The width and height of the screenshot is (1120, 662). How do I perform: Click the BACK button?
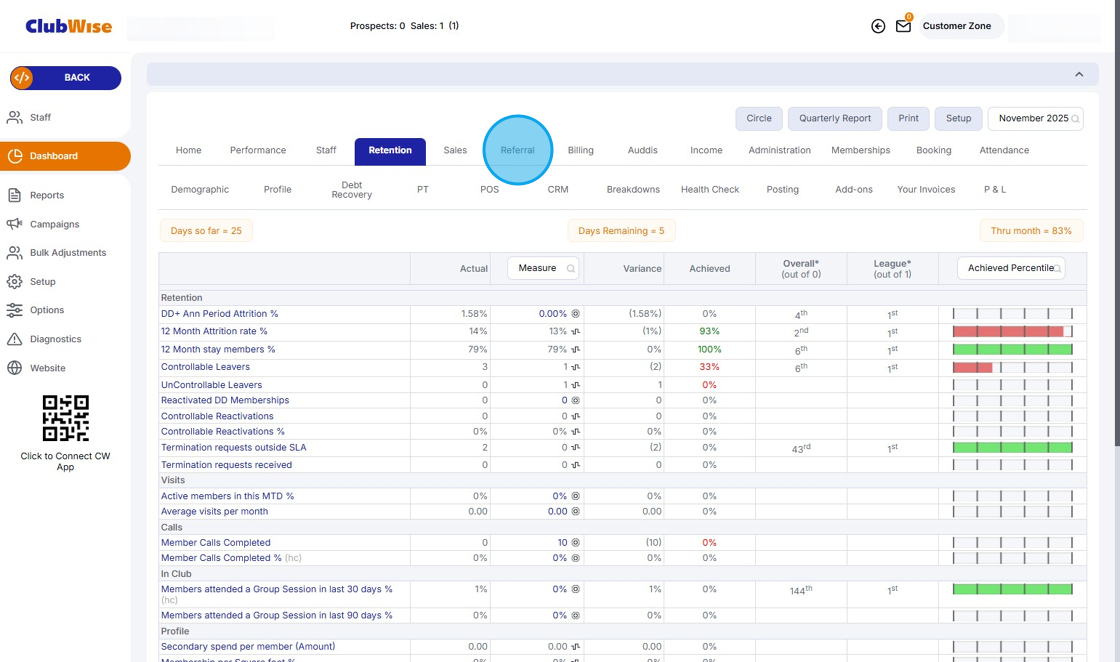pos(66,78)
